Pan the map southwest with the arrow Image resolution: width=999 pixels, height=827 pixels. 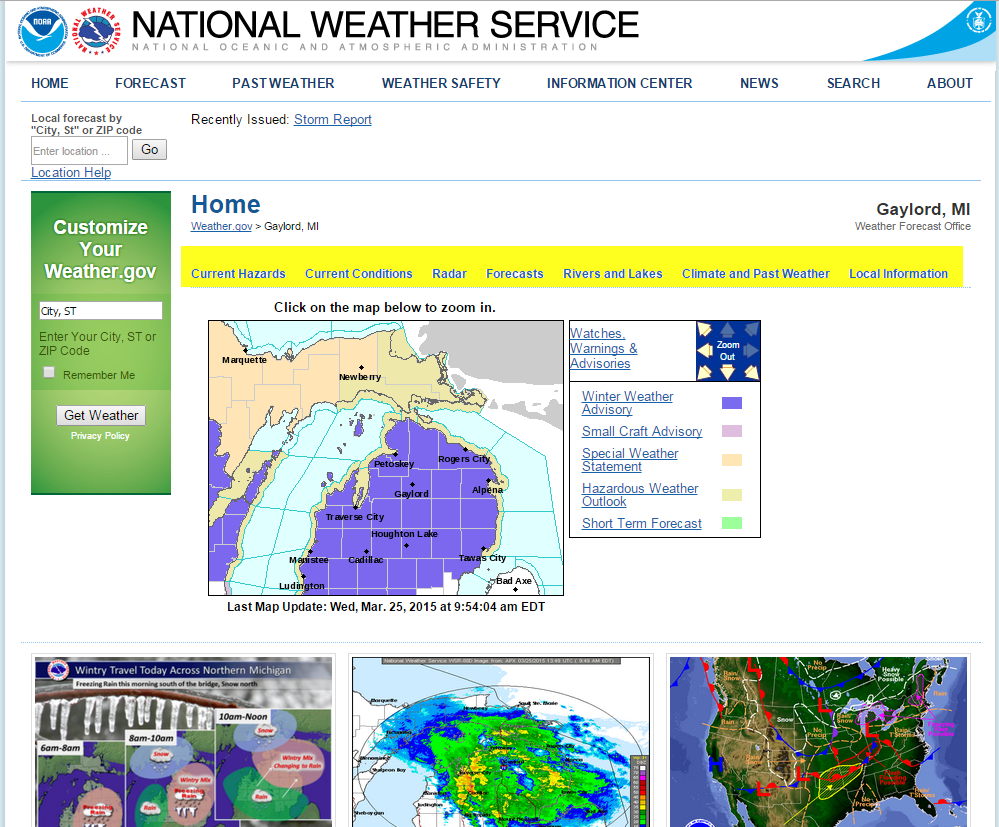[704, 372]
